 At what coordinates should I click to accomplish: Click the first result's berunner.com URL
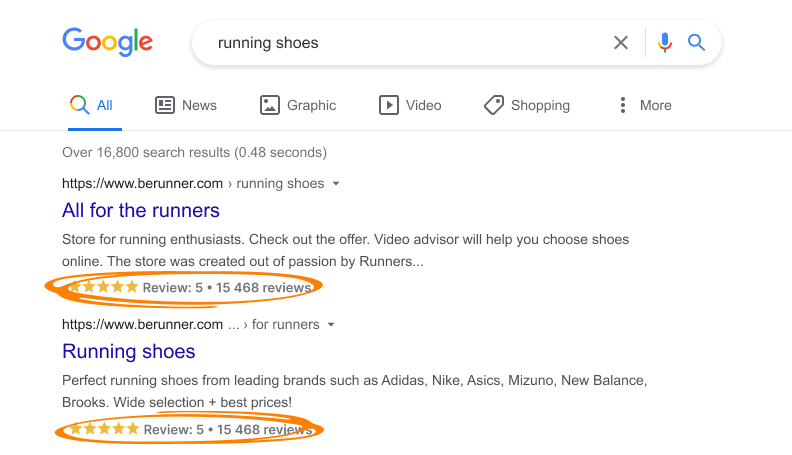click(x=142, y=184)
